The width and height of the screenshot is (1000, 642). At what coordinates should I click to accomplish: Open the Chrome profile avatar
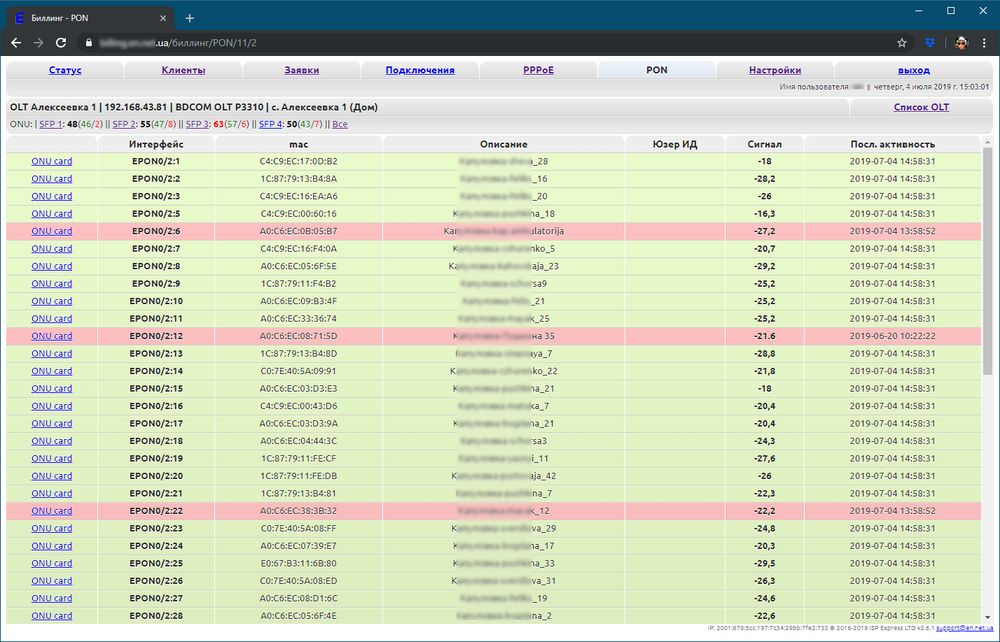pyautogui.click(x=960, y=43)
